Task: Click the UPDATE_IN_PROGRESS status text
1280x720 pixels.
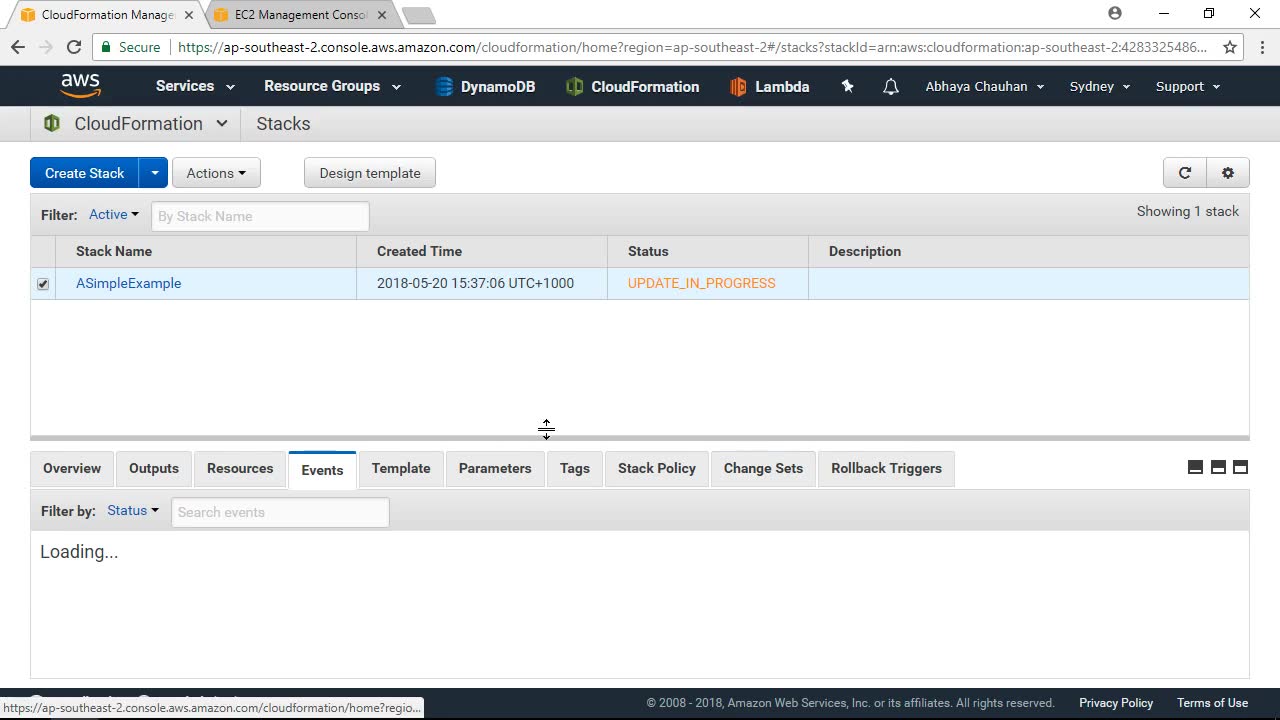Action: (x=702, y=283)
